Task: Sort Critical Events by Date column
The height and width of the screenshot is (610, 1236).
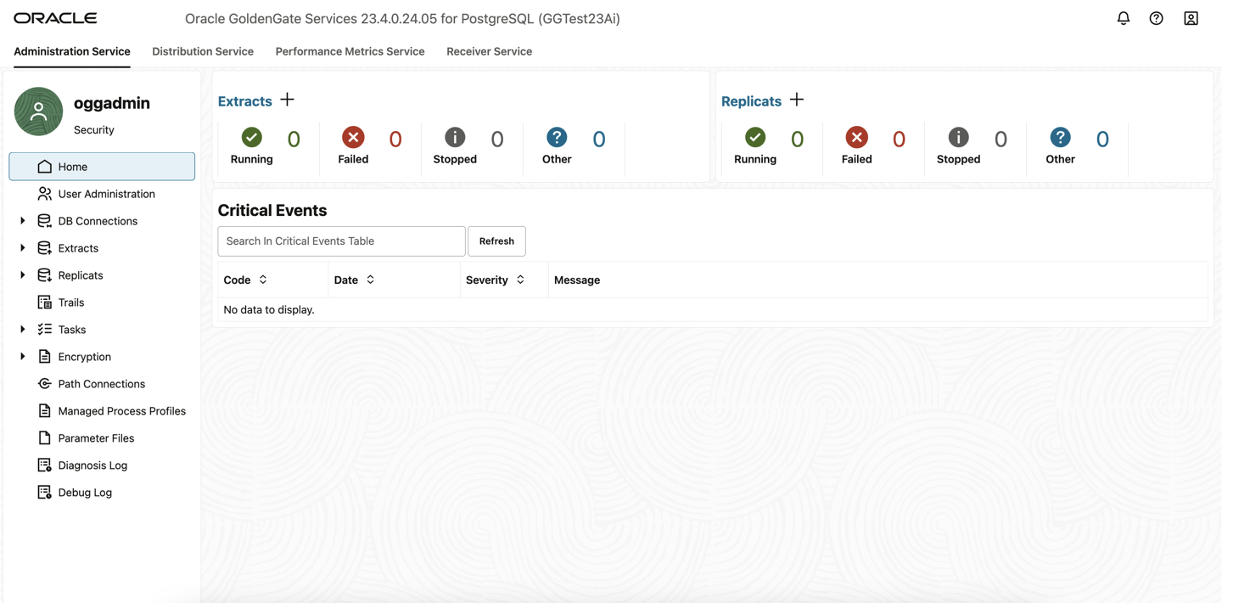Action: coord(370,280)
